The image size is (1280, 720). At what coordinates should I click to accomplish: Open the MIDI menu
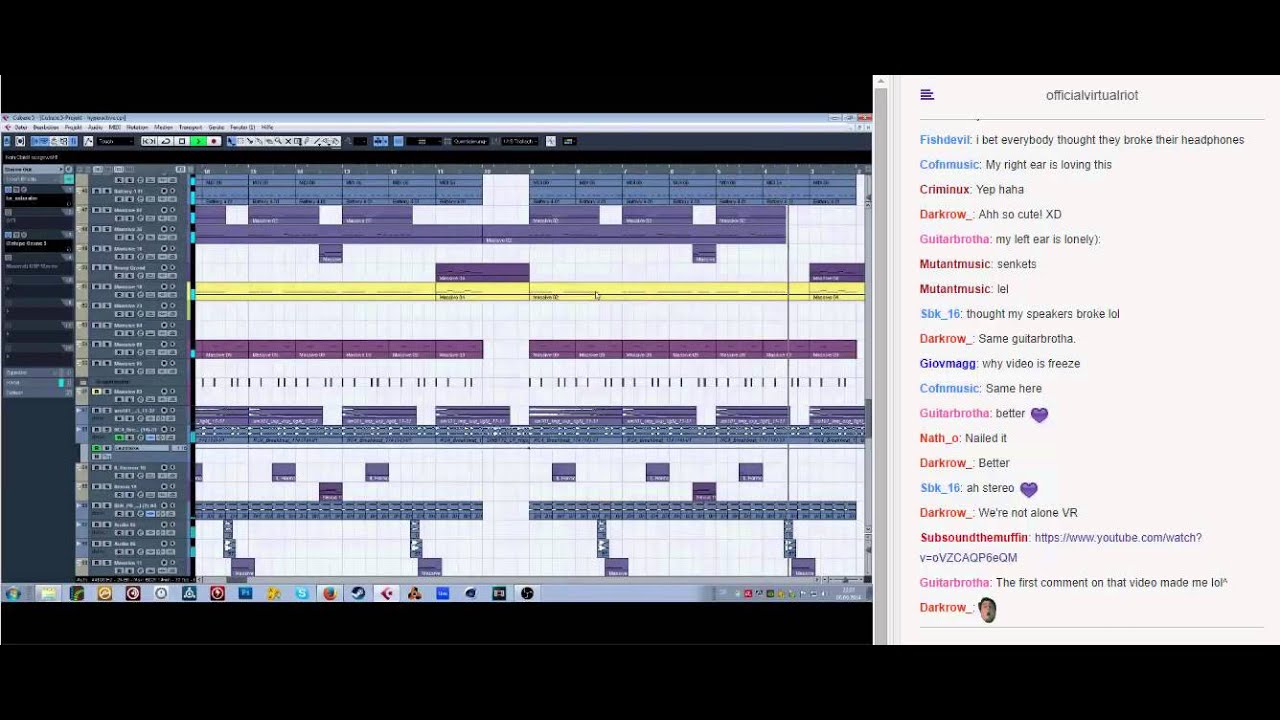pos(115,127)
